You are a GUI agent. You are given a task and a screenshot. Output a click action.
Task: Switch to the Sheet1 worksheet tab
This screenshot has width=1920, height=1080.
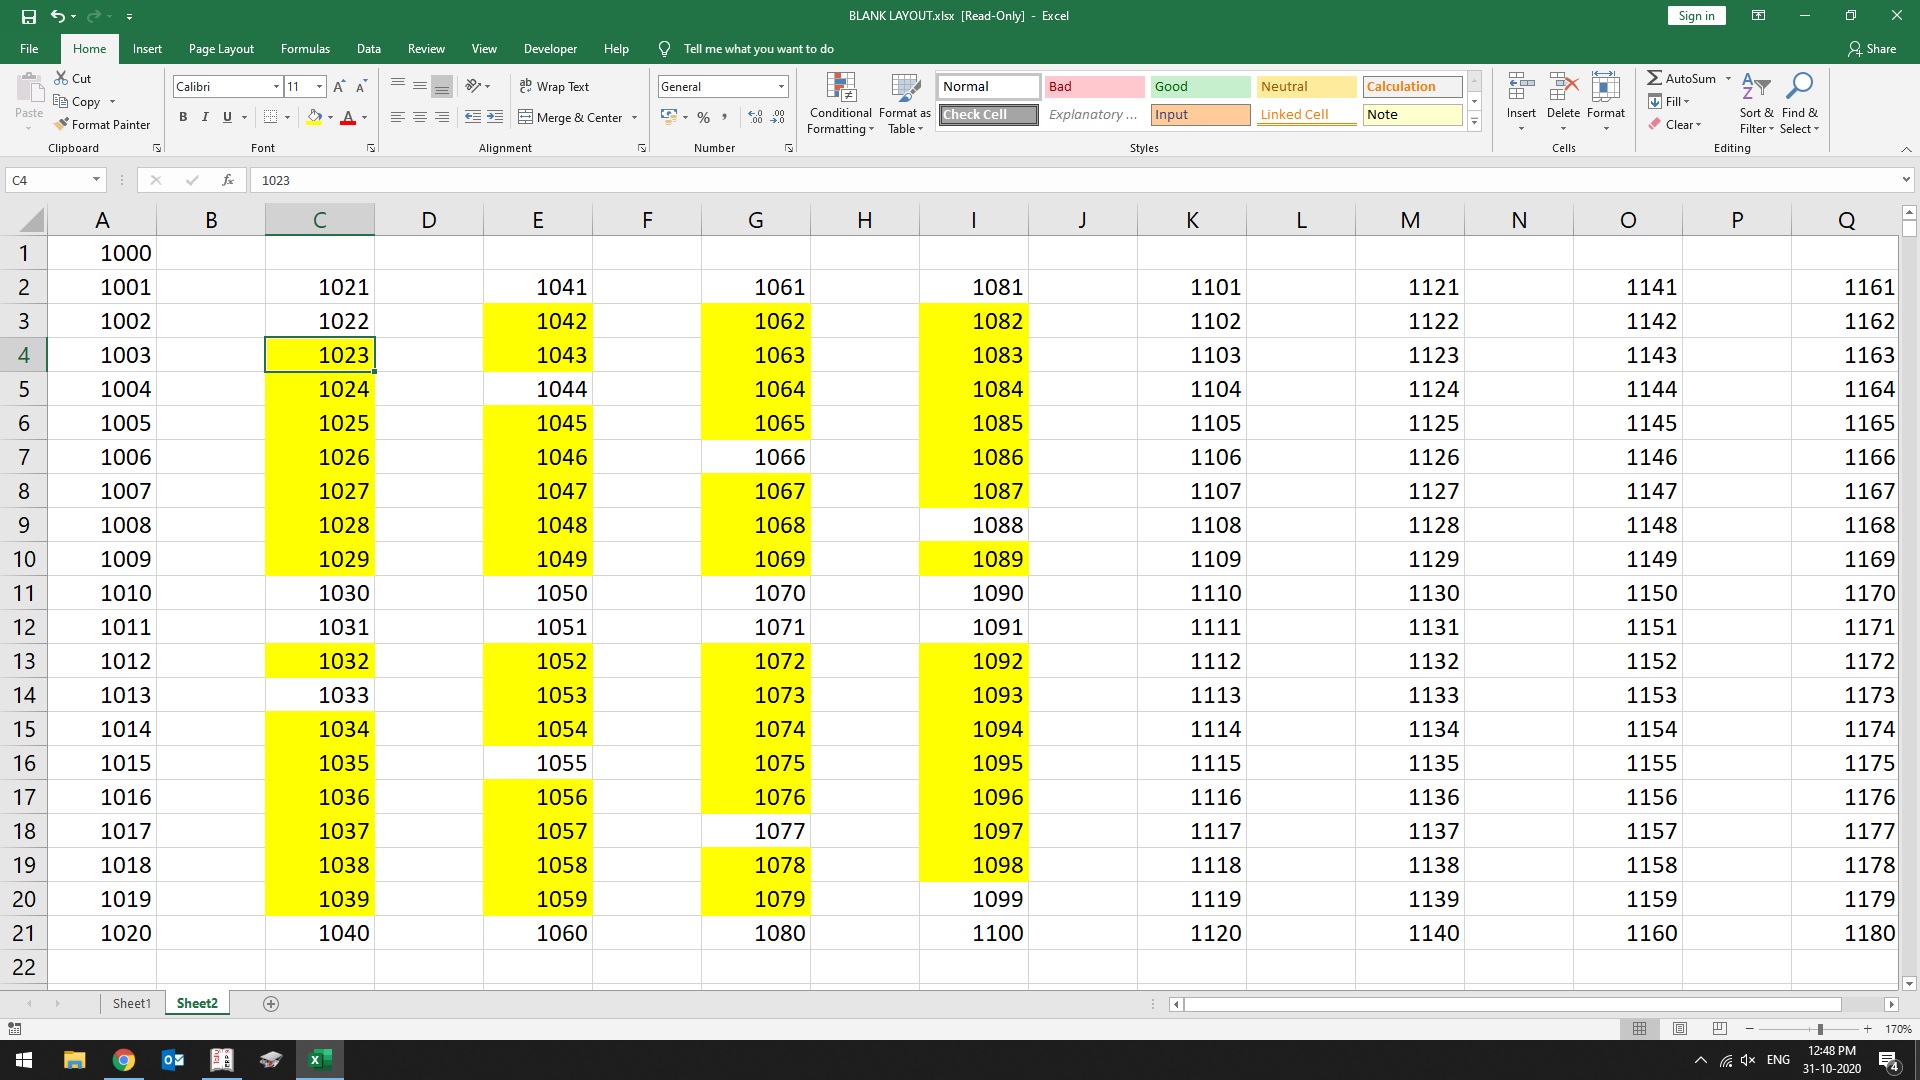pyautogui.click(x=131, y=1003)
